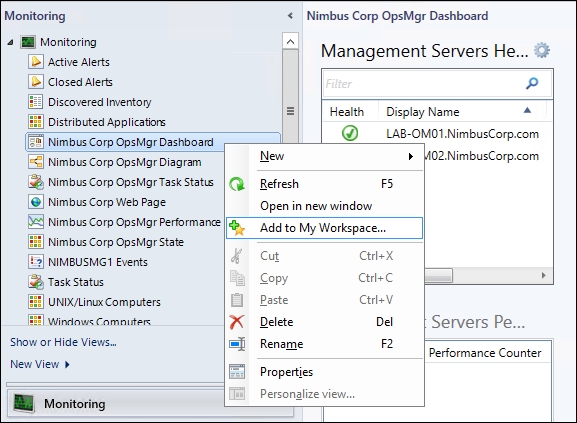Click the Performance Counter column header
The image size is (577, 423).
485,353
